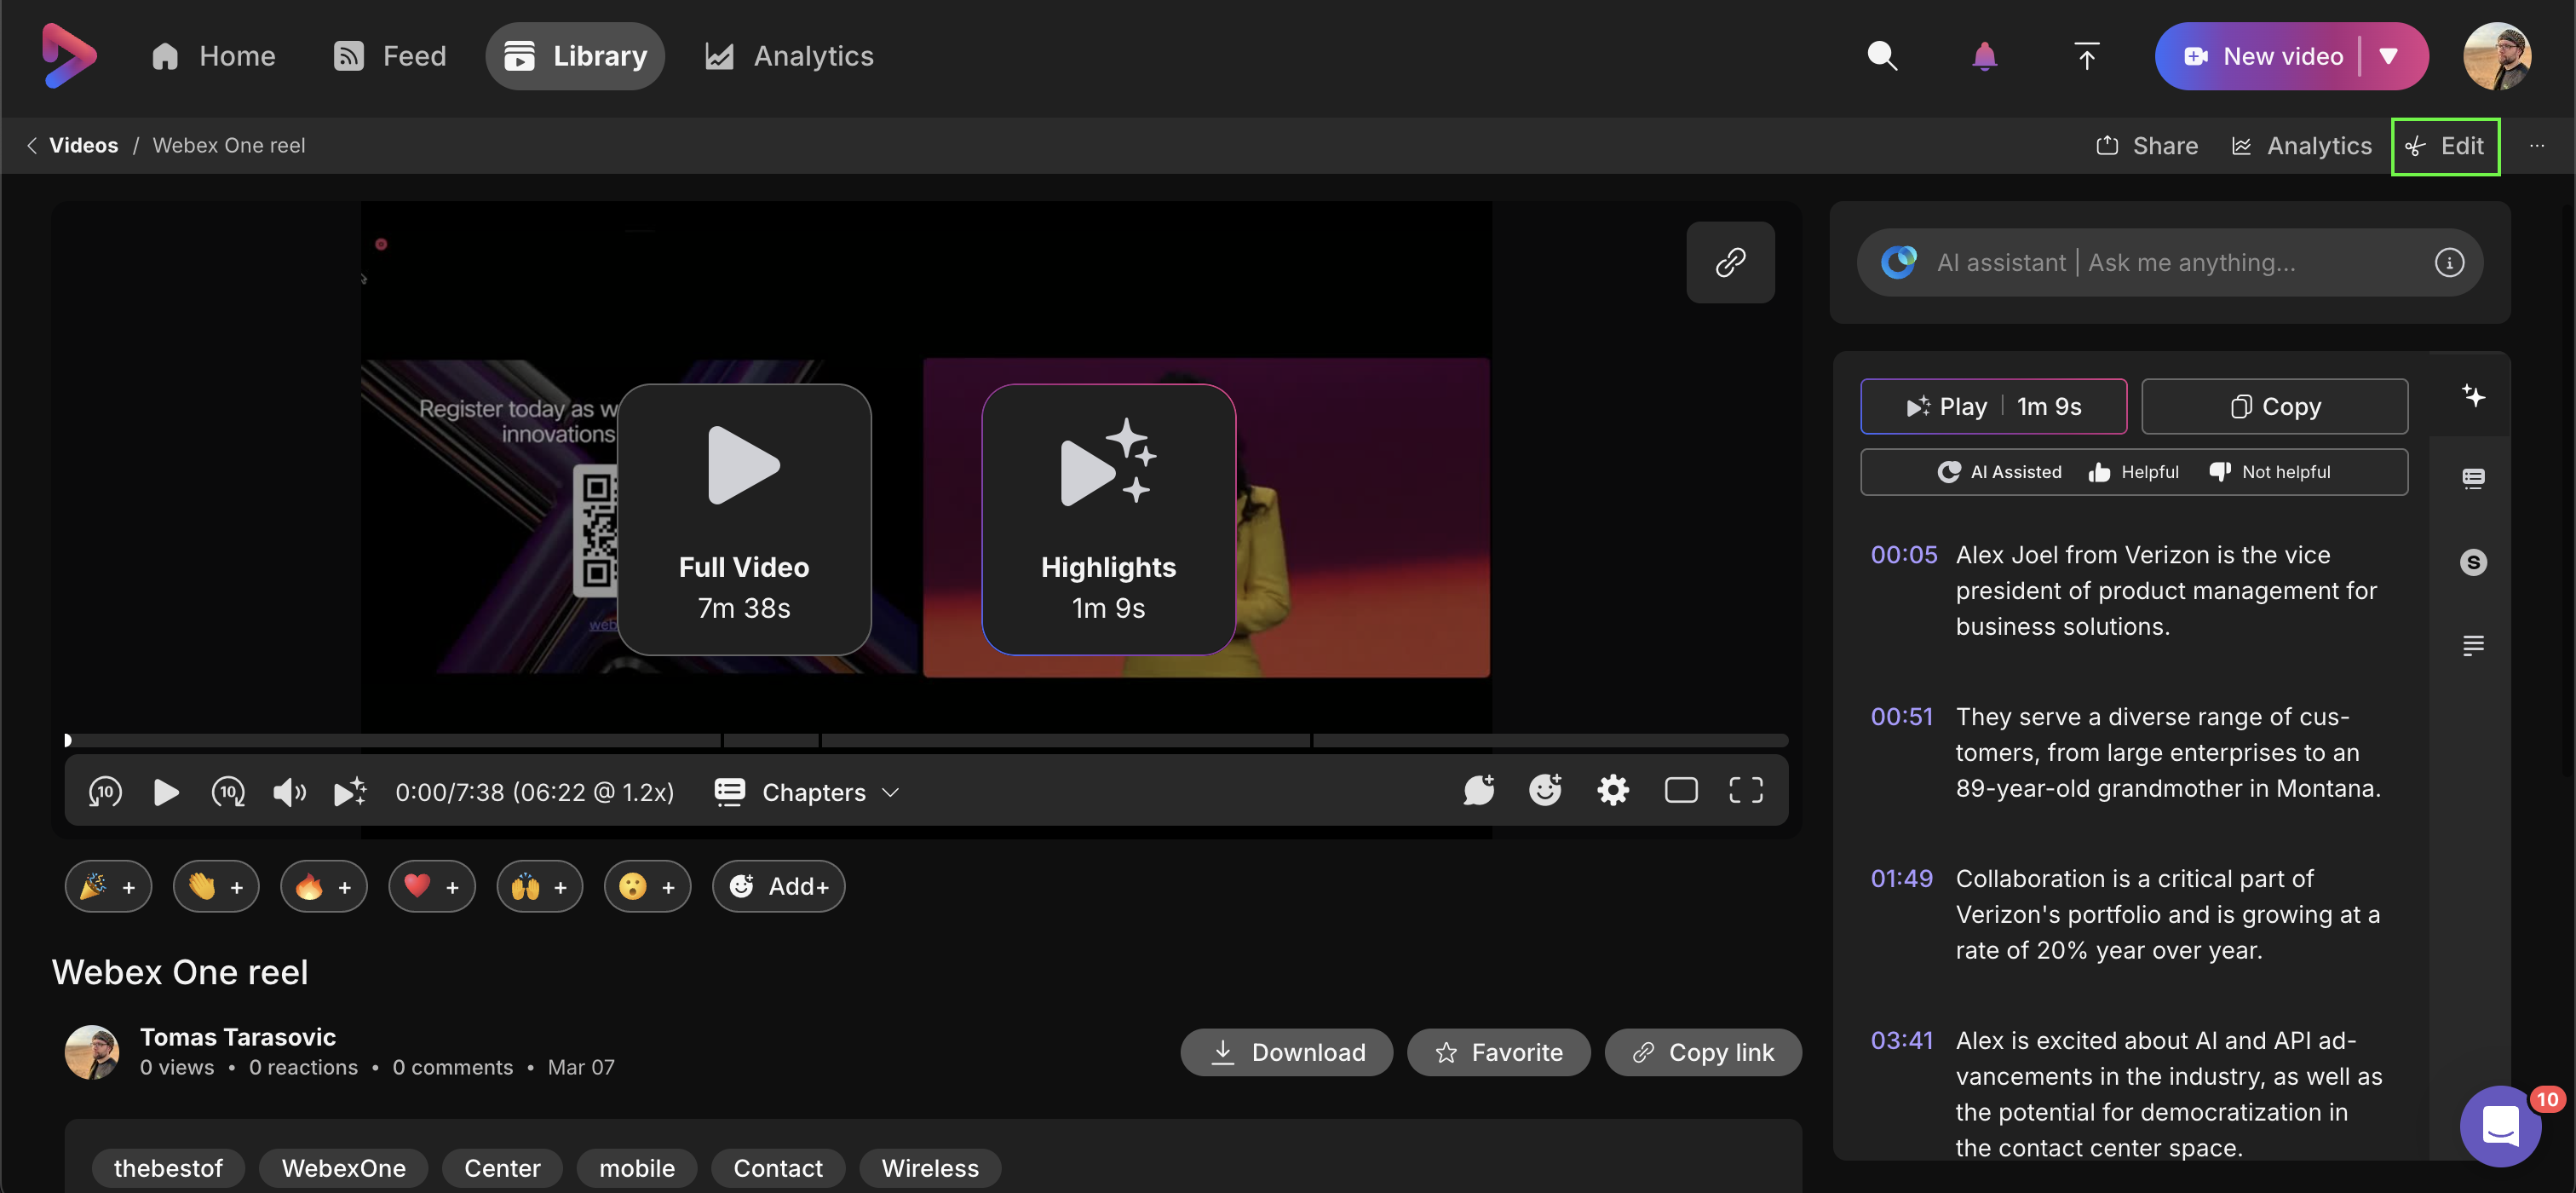
Task: Enter fullscreen mode
Action: coord(1746,790)
